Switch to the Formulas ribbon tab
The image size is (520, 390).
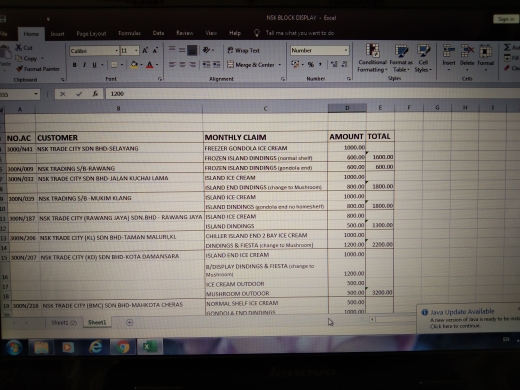(x=129, y=33)
